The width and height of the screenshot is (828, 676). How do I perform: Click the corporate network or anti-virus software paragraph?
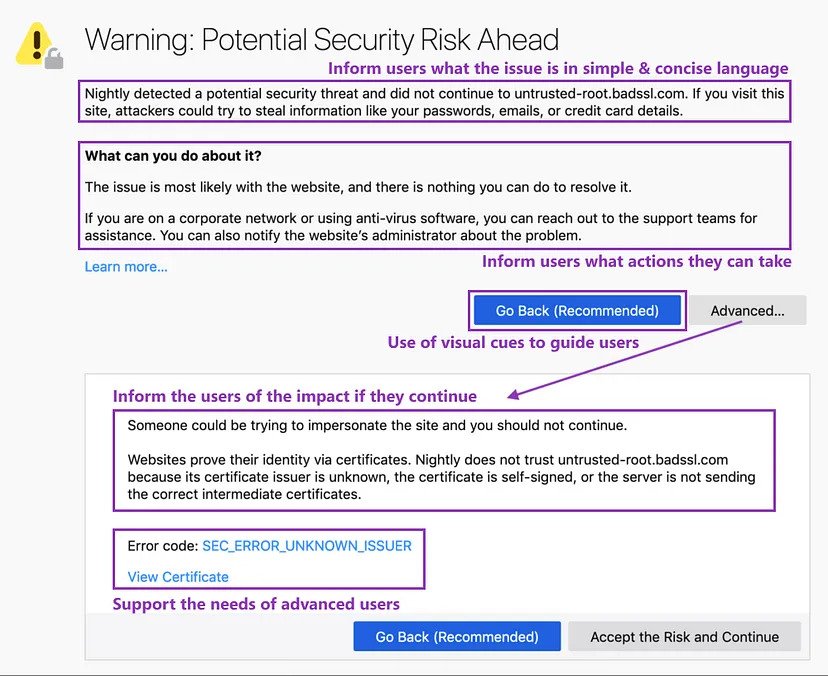click(x=421, y=227)
